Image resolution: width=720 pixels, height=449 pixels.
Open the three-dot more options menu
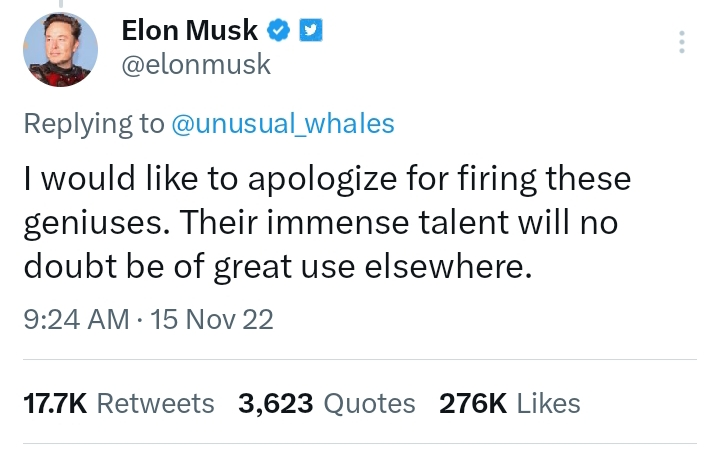tap(682, 42)
